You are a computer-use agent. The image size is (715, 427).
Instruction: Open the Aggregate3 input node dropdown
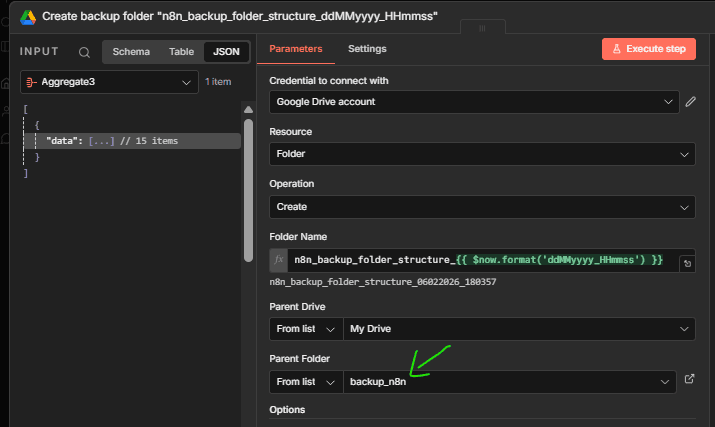pos(107,84)
